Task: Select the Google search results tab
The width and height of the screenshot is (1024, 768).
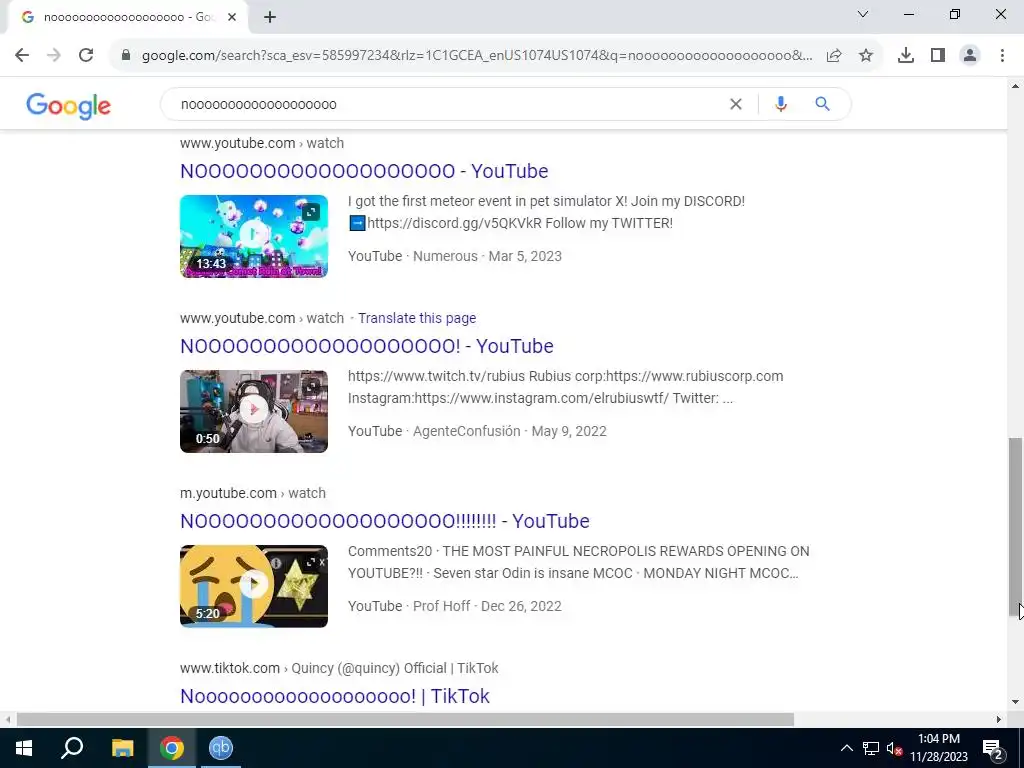Action: [127, 18]
